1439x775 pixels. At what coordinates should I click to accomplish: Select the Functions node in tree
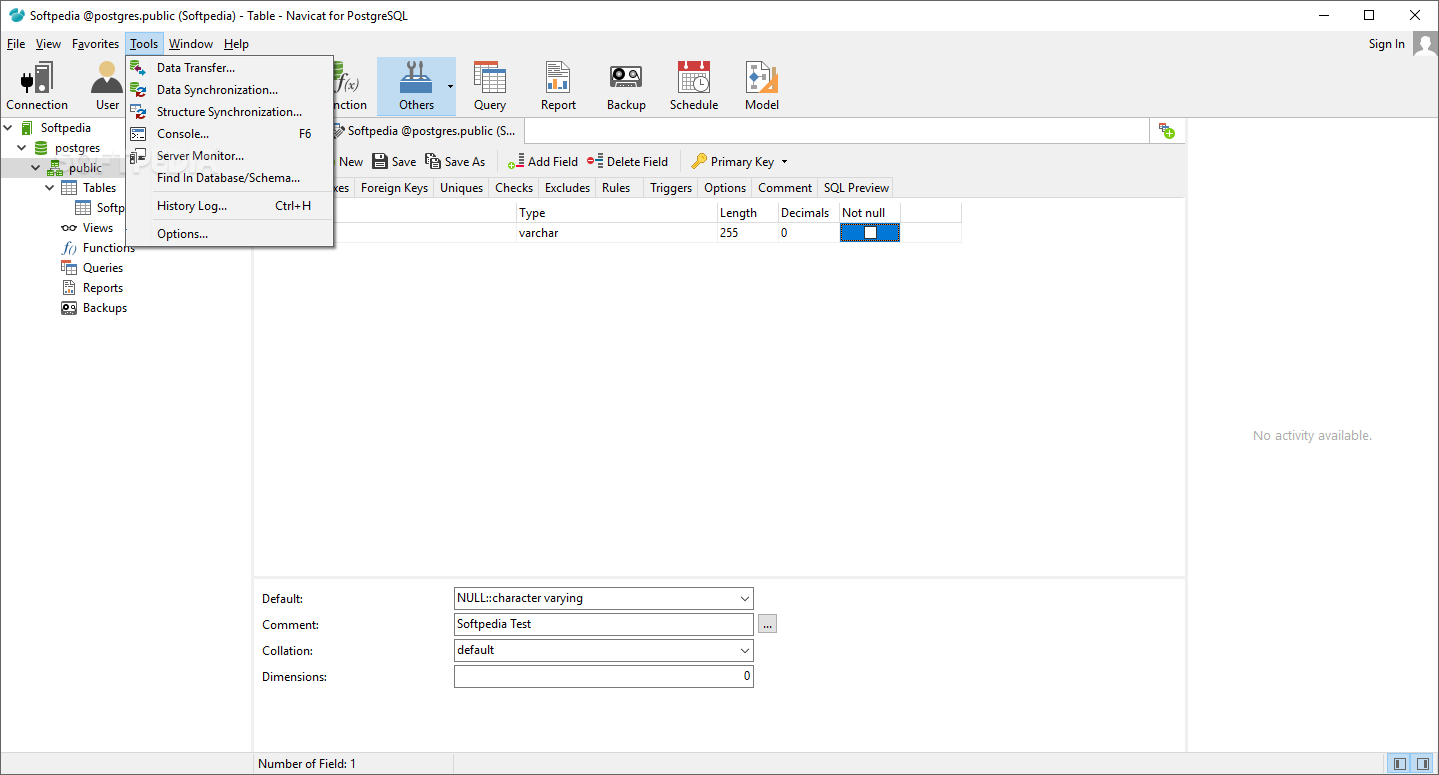(108, 248)
